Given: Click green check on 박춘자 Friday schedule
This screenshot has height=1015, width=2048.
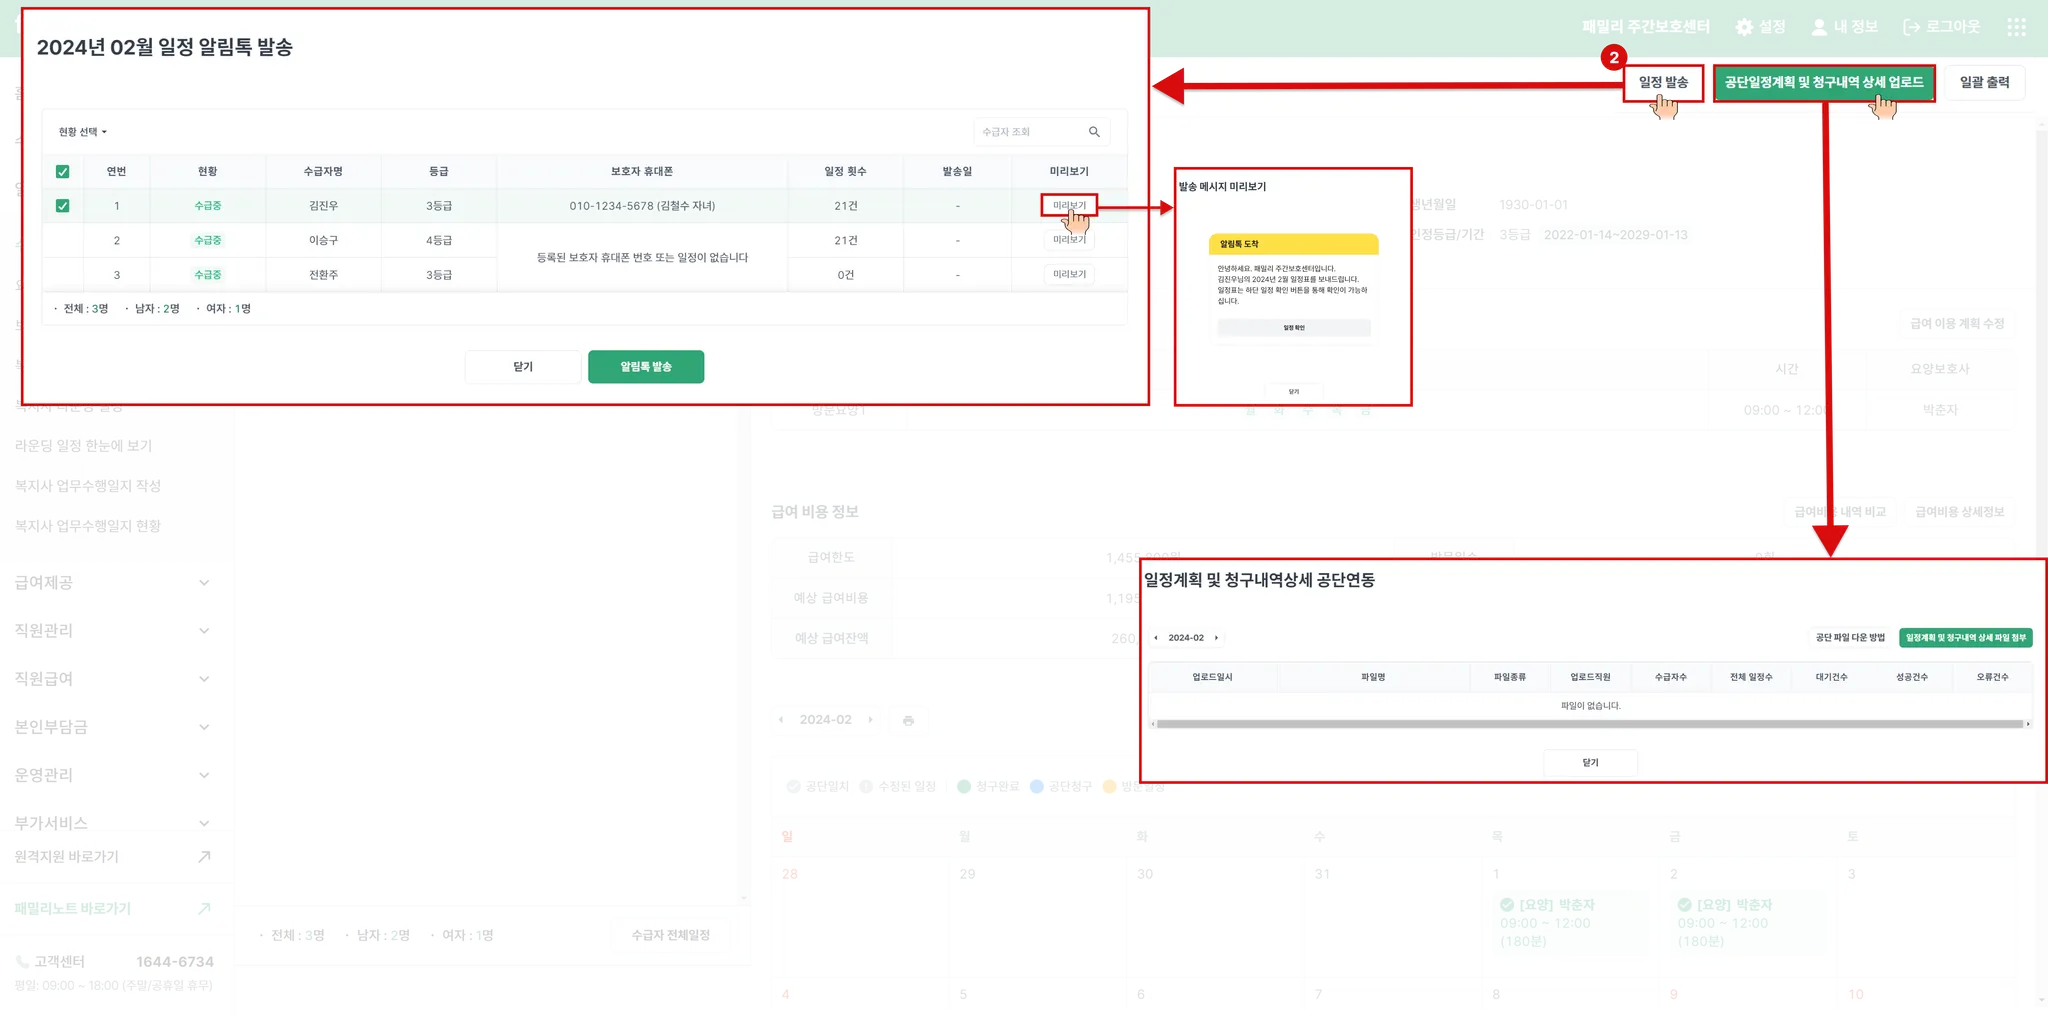Looking at the screenshot, I should pyautogui.click(x=1685, y=905).
